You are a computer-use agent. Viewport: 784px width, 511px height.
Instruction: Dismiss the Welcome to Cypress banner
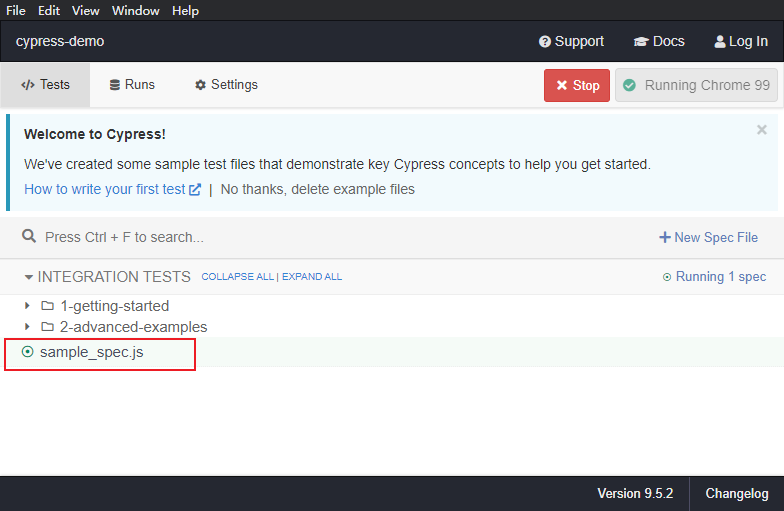click(762, 130)
